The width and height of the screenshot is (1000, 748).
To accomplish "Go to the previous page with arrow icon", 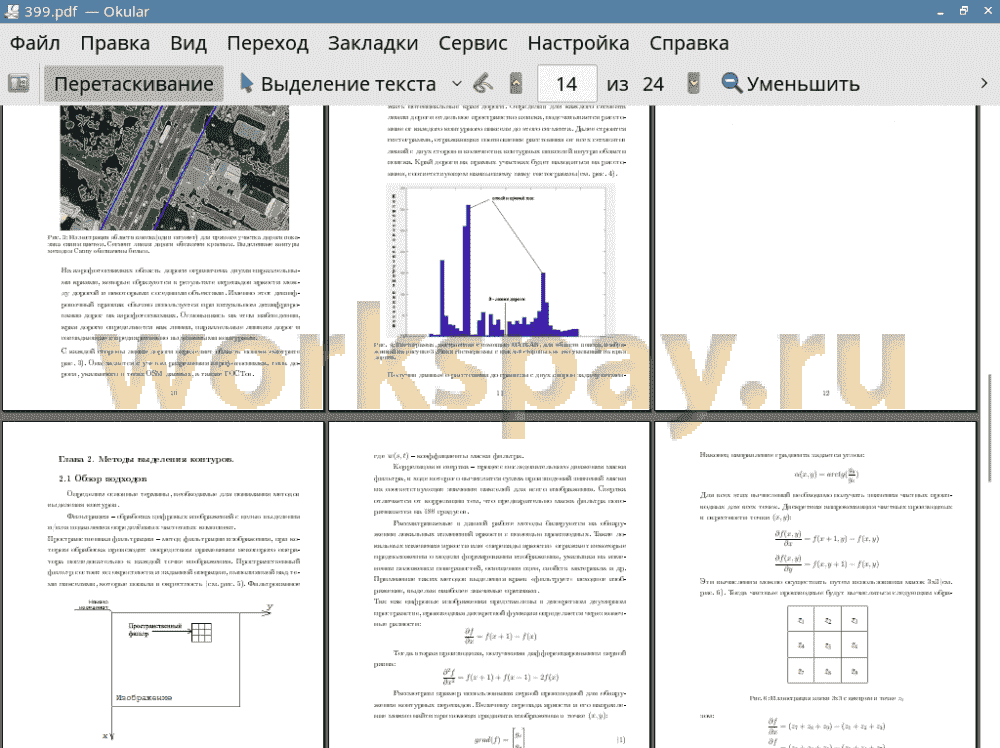I will (x=516, y=84).
